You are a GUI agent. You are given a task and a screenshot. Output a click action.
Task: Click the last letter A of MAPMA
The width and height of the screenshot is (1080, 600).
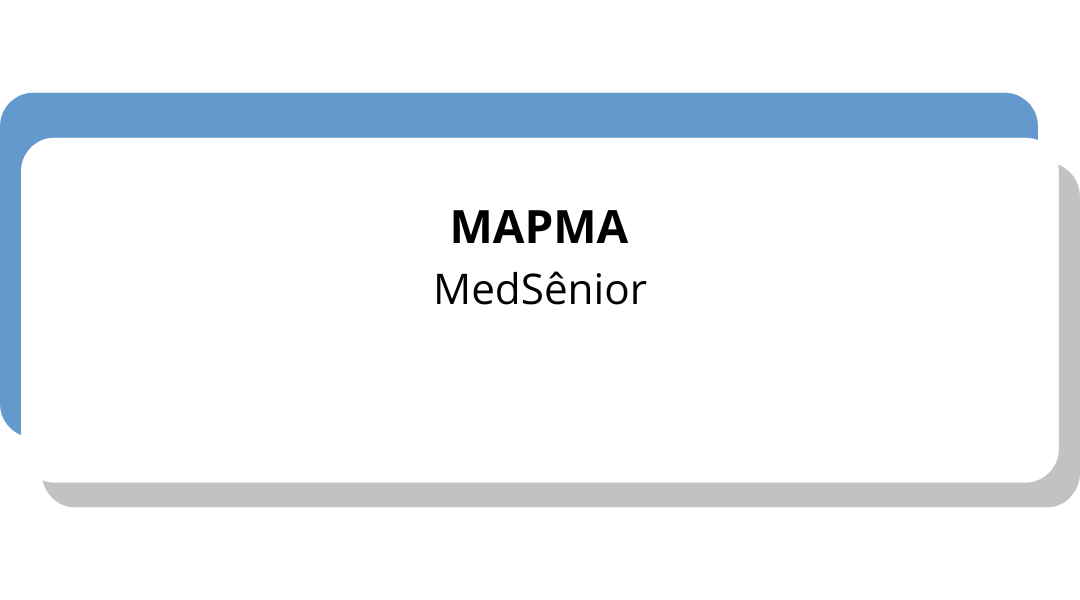click(x=612, y=228)
